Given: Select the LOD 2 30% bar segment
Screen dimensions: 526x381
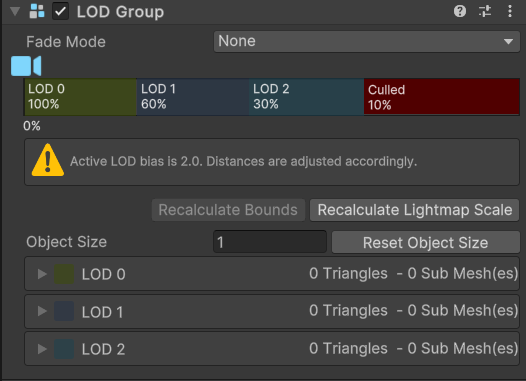Looking at the screenshot, I should tap(306, 97).
